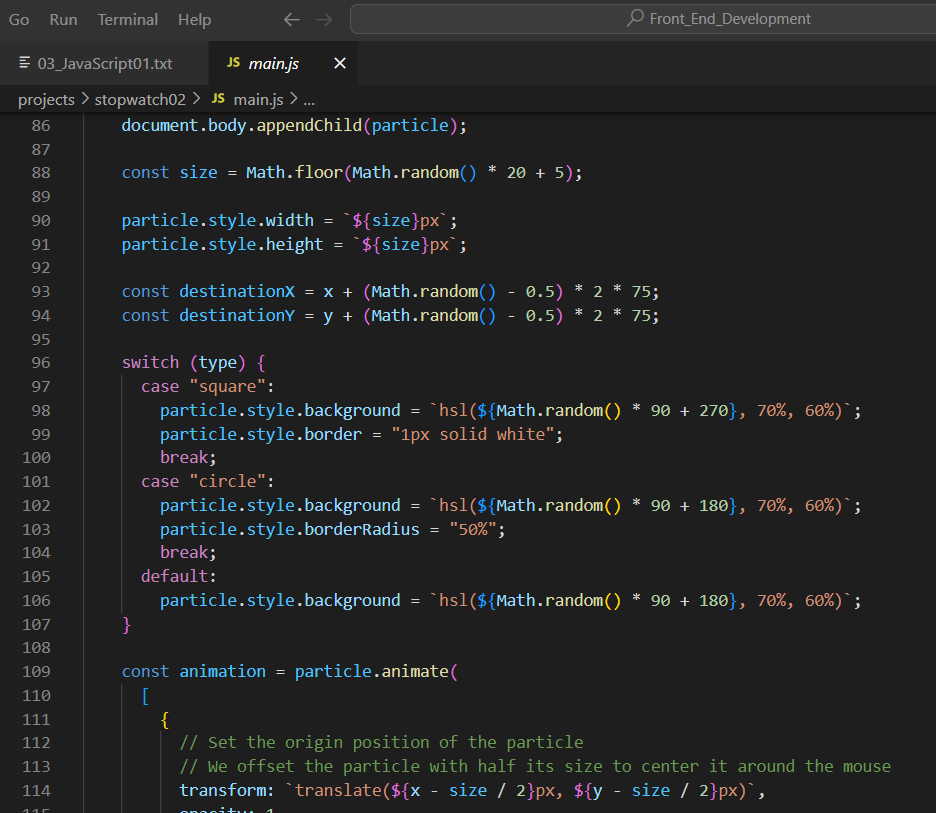Click line number 109
Screen dimensions: 936x813
click(36, 672)
